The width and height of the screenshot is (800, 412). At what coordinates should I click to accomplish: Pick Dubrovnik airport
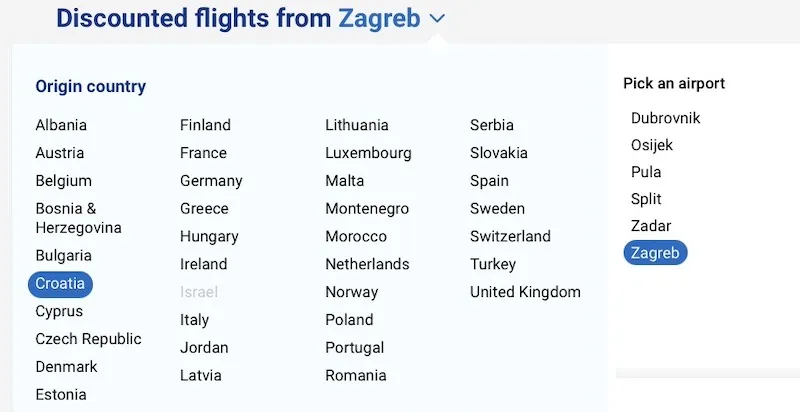666,118
